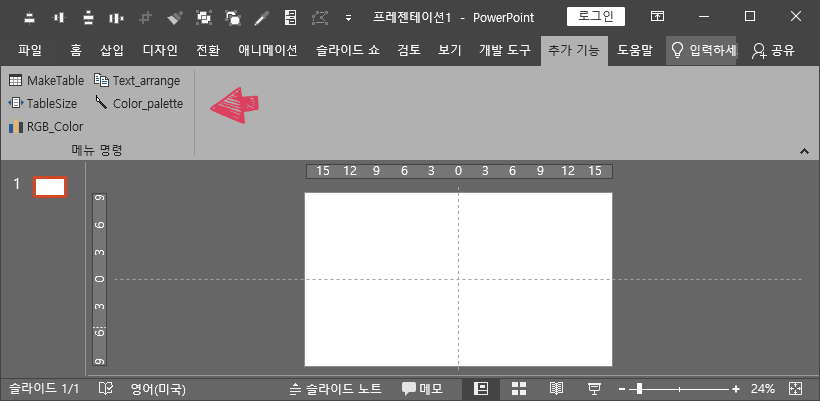Click the spell check status icon
The width and height of the screenshot is (820, 401).
pyautogui.click(x=106, y=389)
